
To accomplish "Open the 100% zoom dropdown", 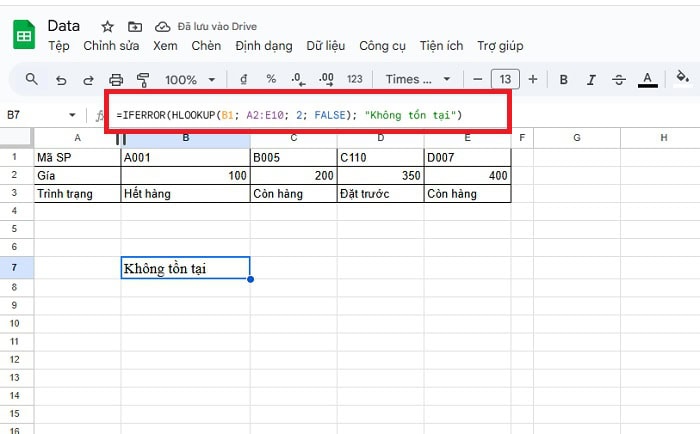I will (188, 79).
